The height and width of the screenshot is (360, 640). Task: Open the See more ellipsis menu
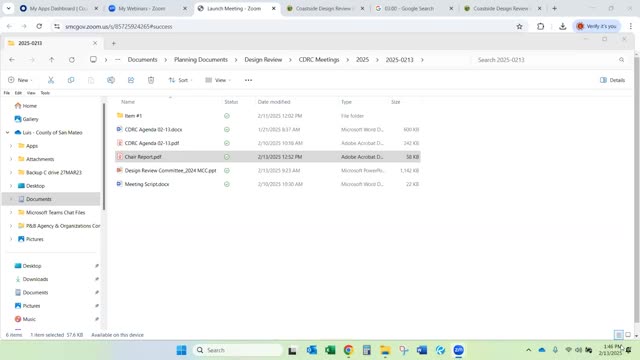tap(248, 80)
